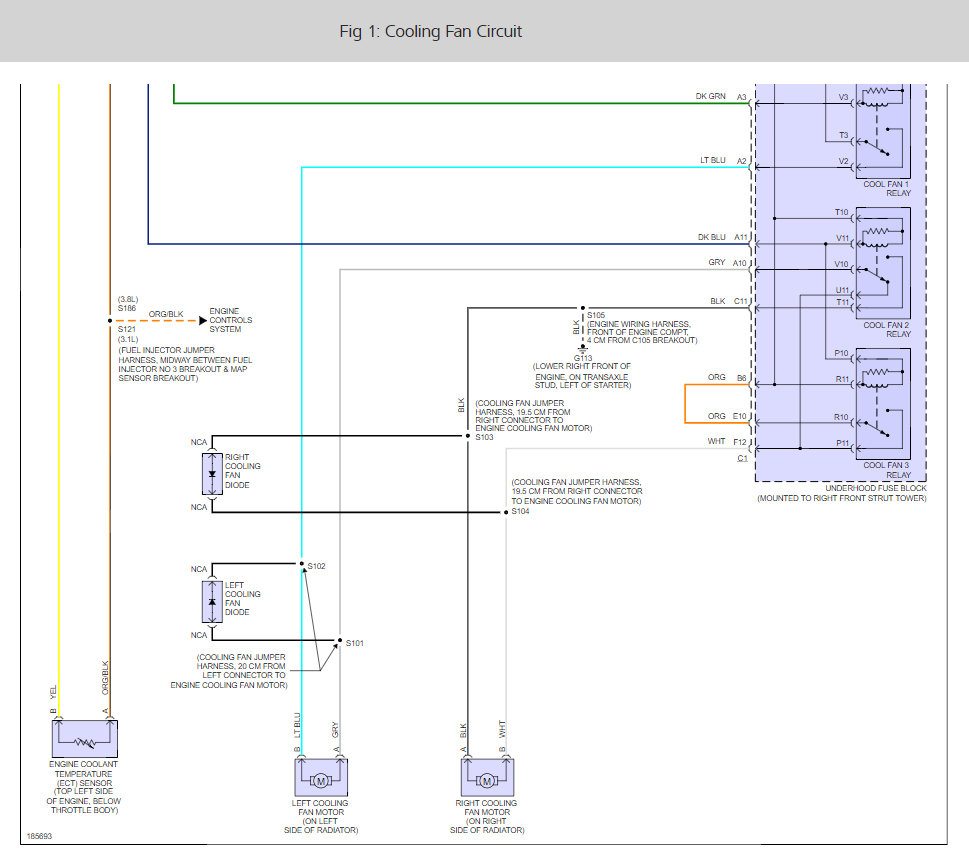Click the Fig 1: Cooling Fan Circuit title

tap(431, 32)
